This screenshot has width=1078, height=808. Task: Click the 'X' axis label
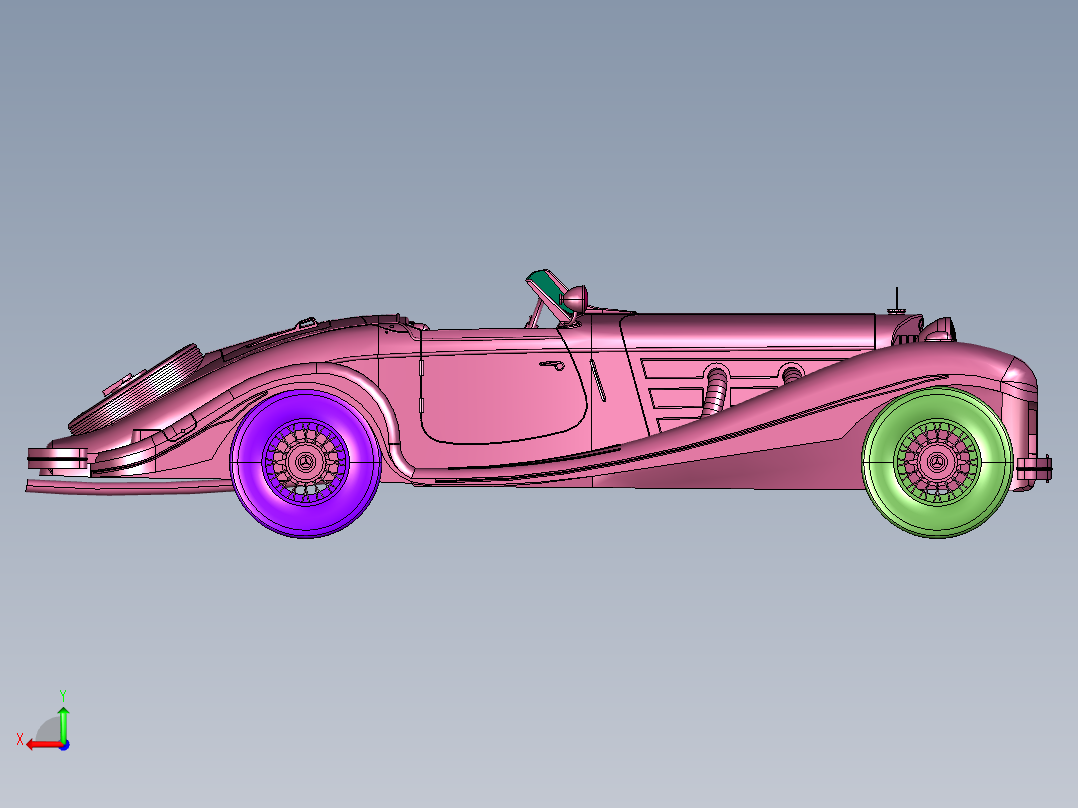click(x=20, y=740)
